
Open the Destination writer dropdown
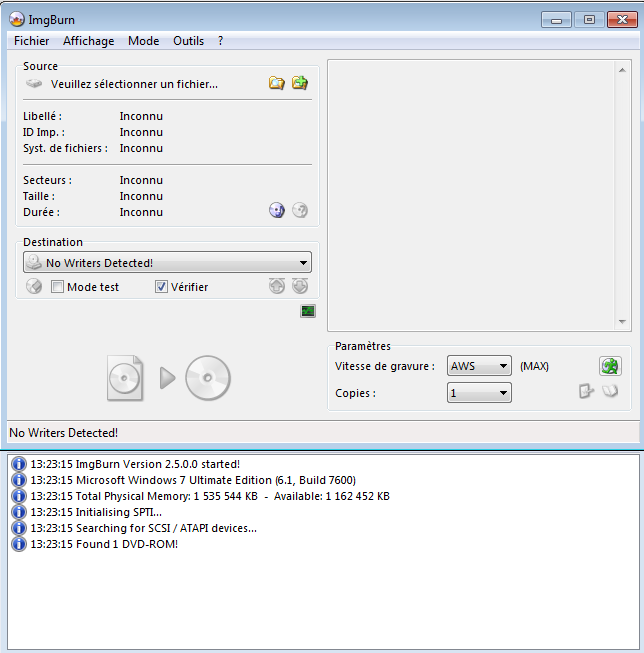(x=167, y=262)
